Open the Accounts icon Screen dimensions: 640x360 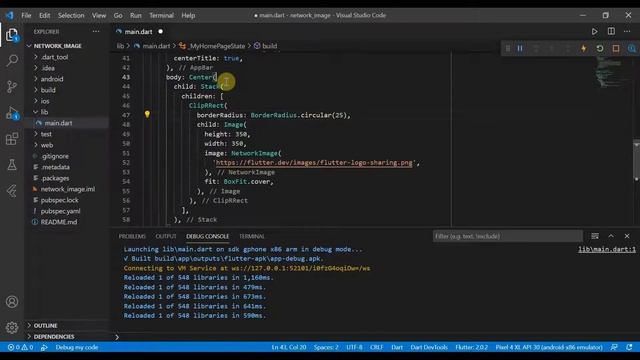[12, 302]
